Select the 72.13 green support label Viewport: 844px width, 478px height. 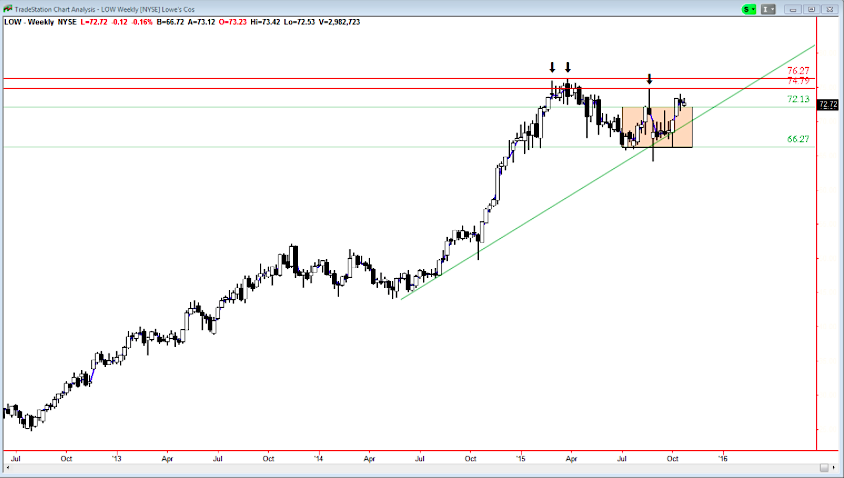pos(798,99)
